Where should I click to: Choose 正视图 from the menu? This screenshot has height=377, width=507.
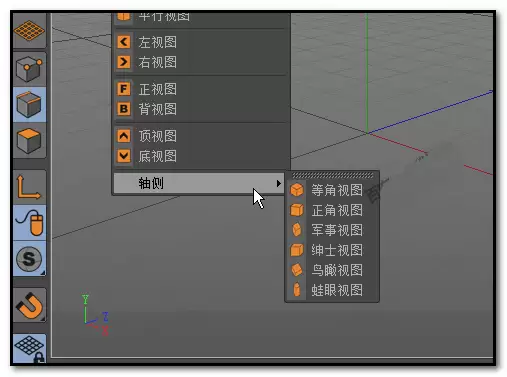click(x=200, y=89)
